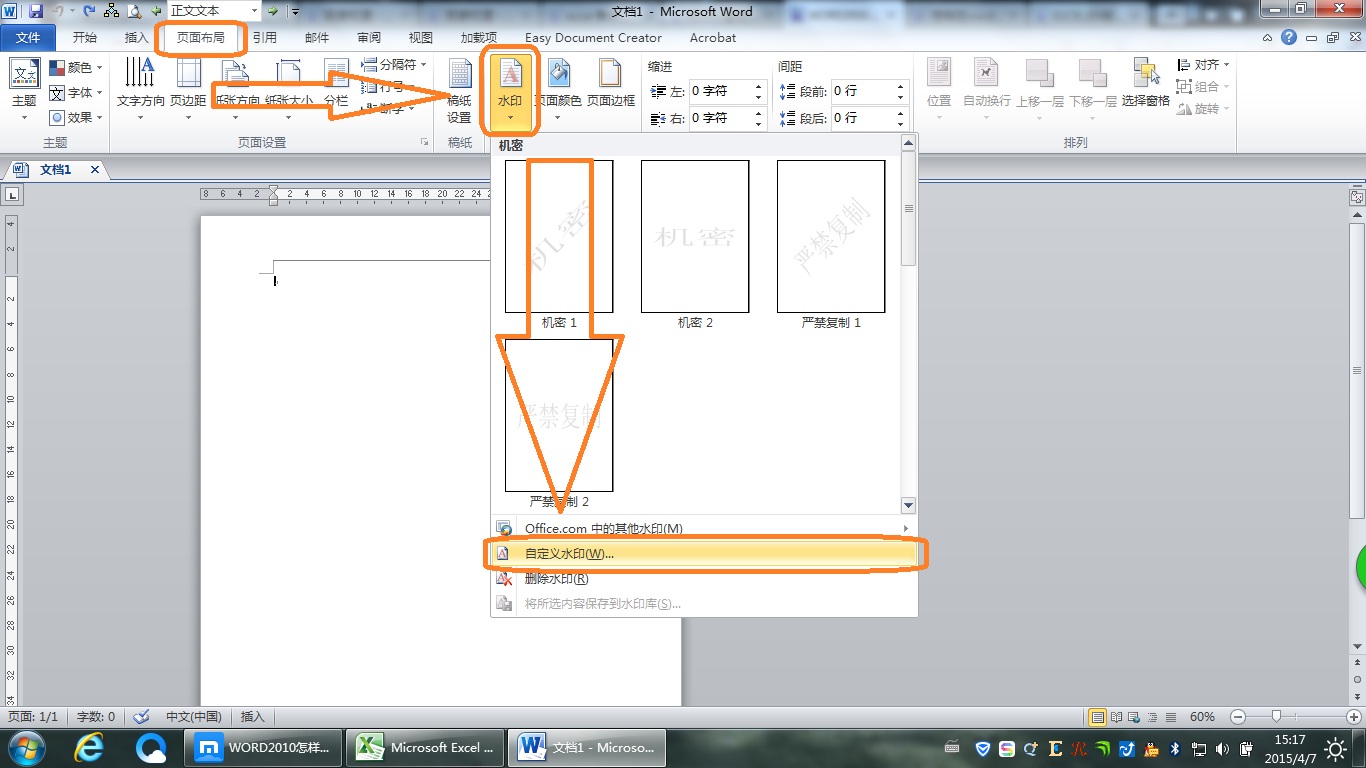Click Text Direction (文字方向) button
The width and height of the screenshot is (1366, 768).
[141, 91]
